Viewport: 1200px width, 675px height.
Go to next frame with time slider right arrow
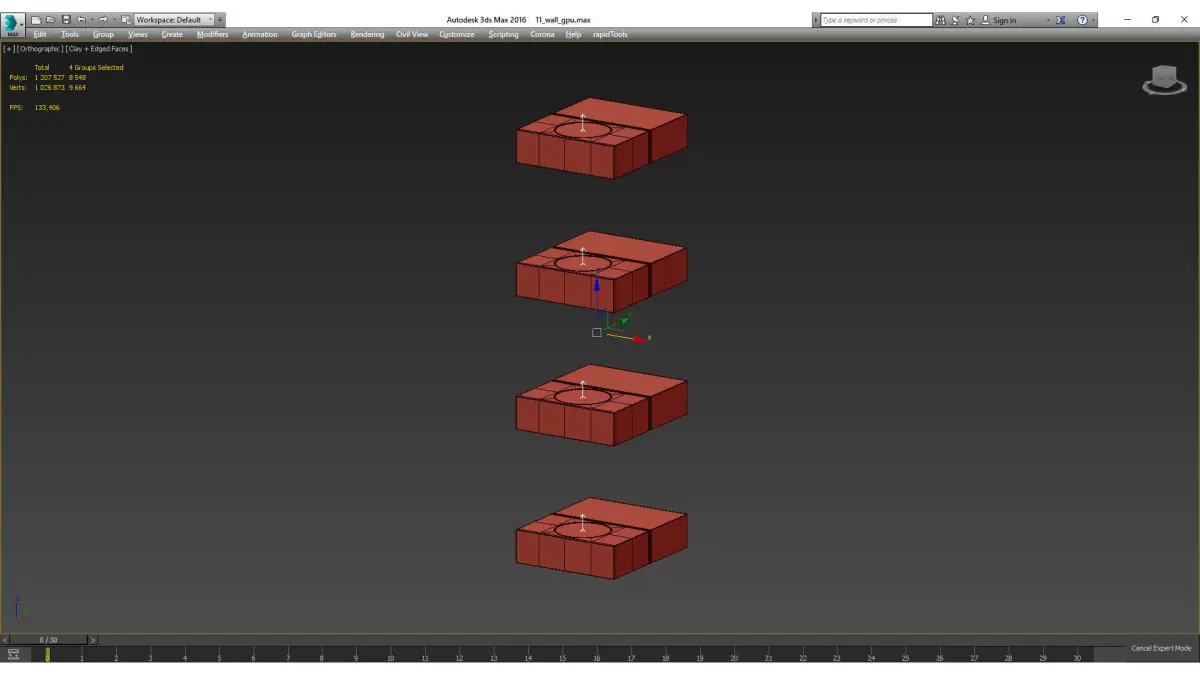(93, 640)
